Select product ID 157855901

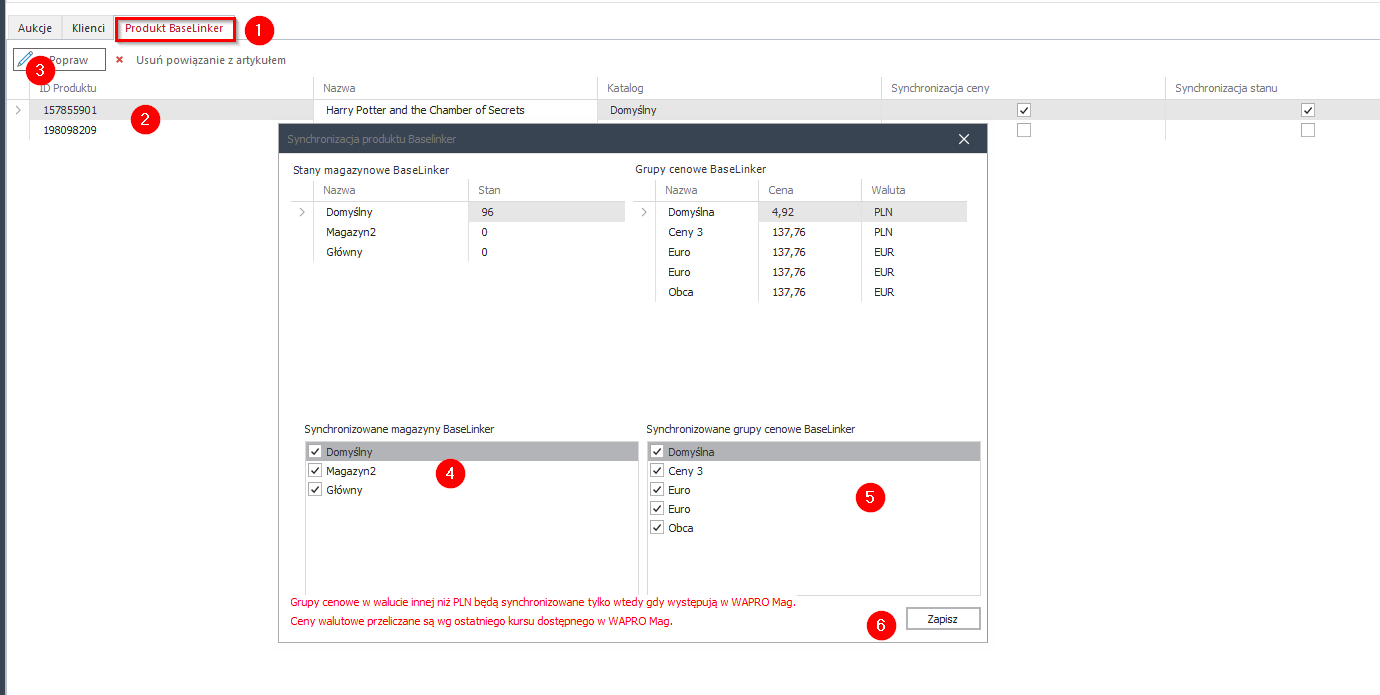click(x=70, y=110)
